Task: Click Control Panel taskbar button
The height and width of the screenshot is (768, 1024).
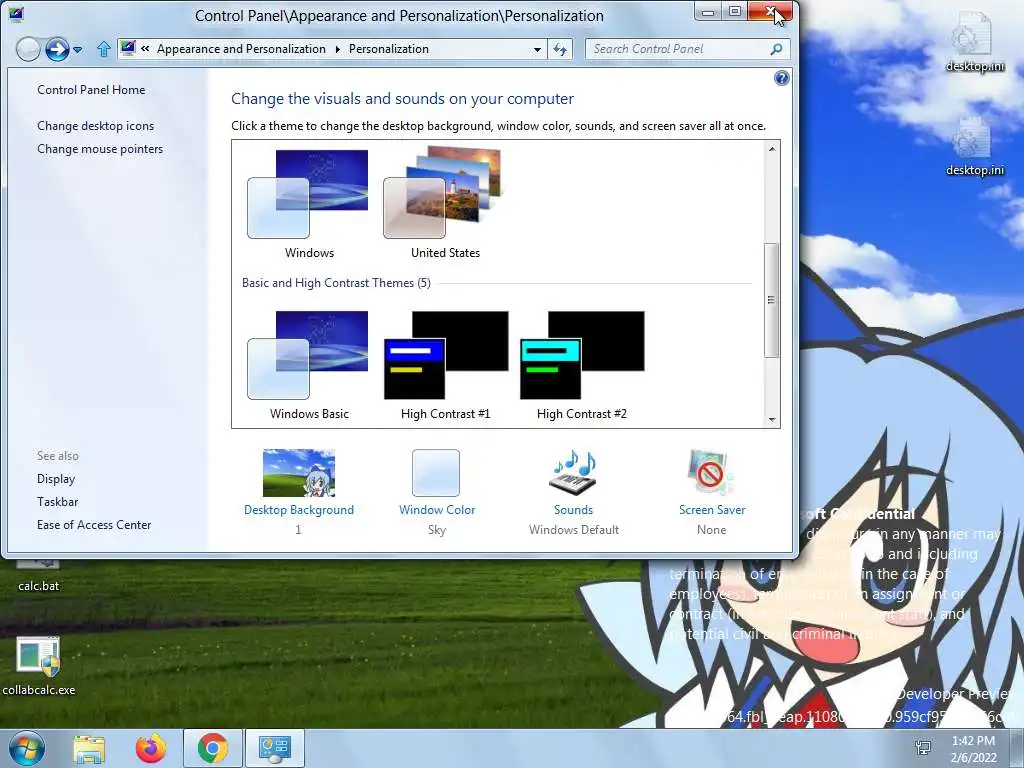Action: pos(274,748)
